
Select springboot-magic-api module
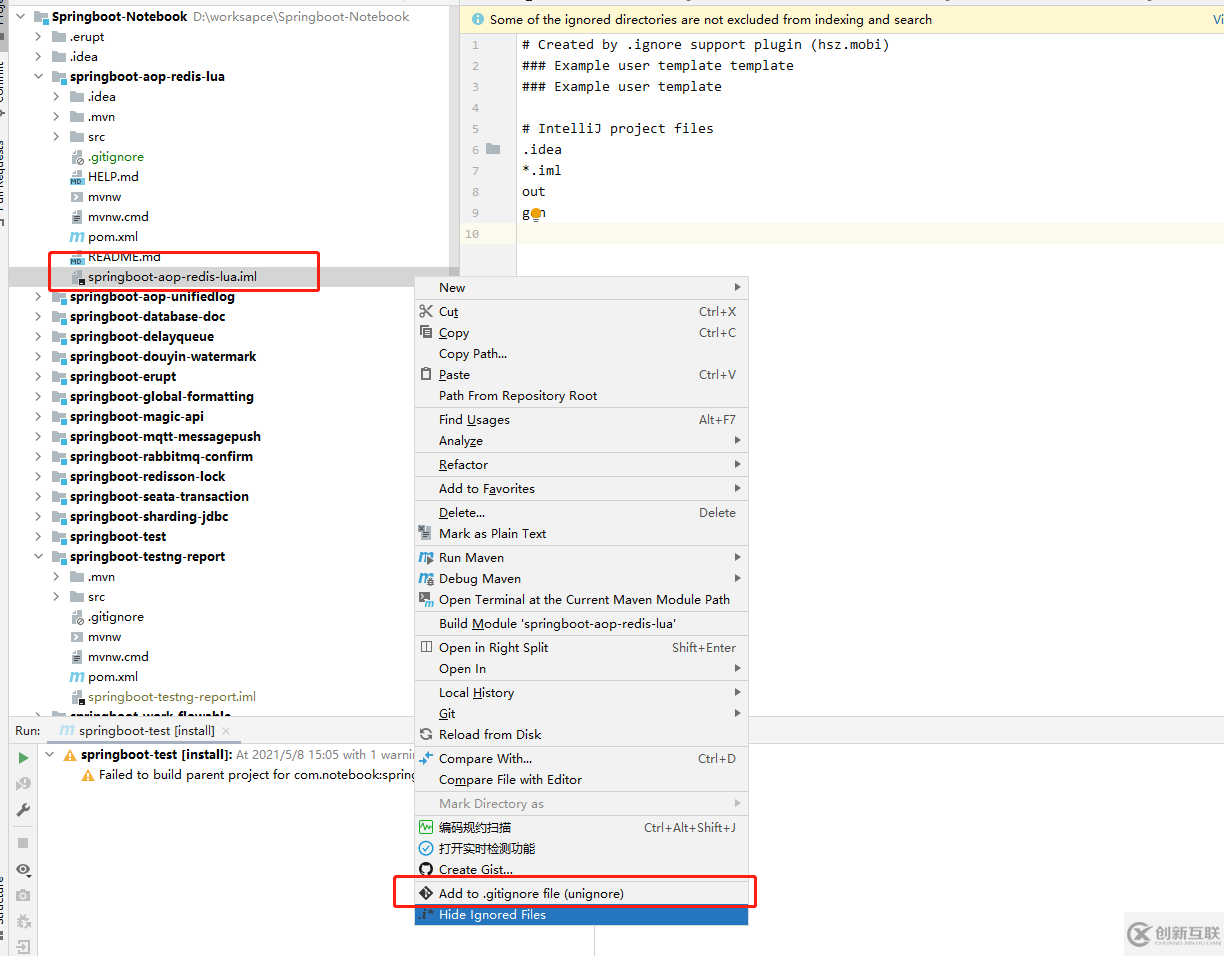tap(137, 417)
